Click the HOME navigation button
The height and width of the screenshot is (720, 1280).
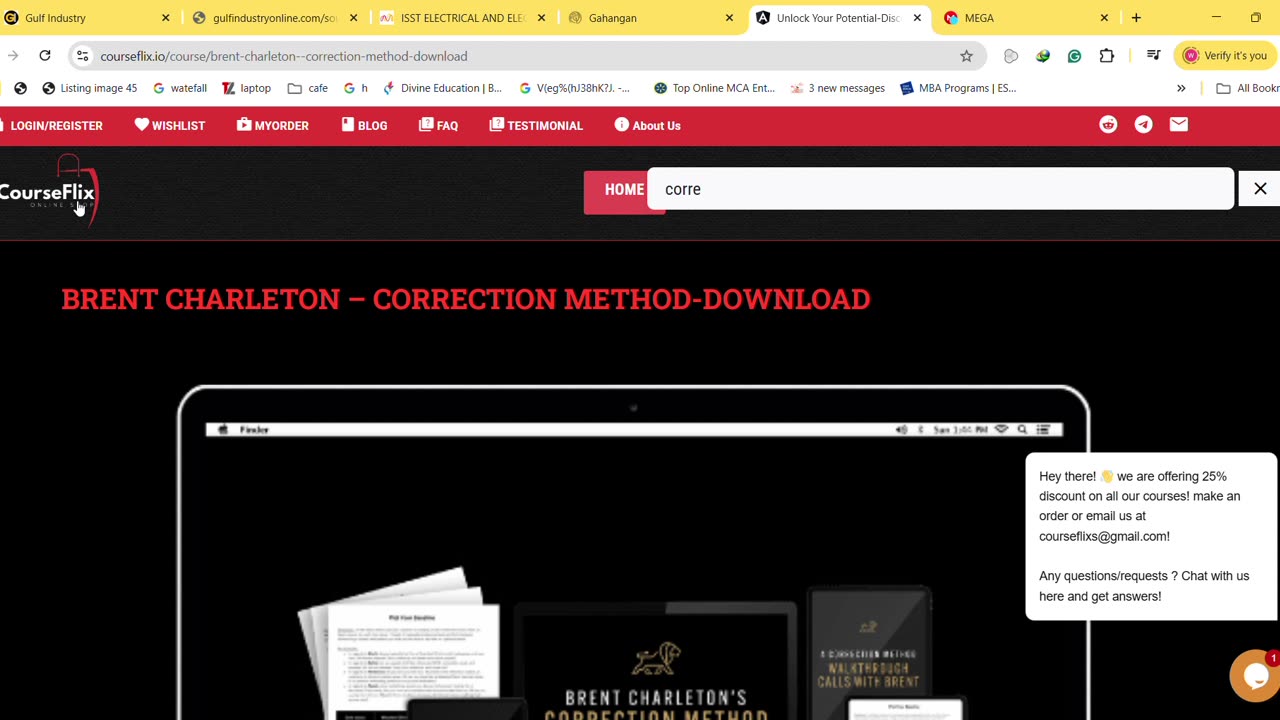coord(624,190)
